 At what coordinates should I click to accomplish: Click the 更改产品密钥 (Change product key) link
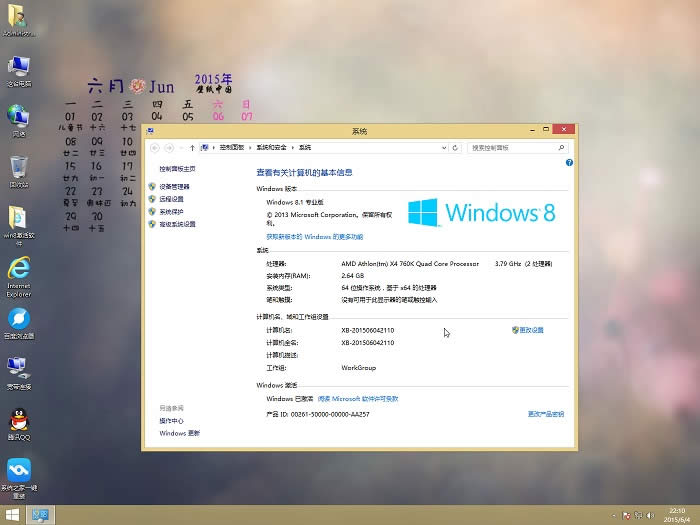point(545,414)
